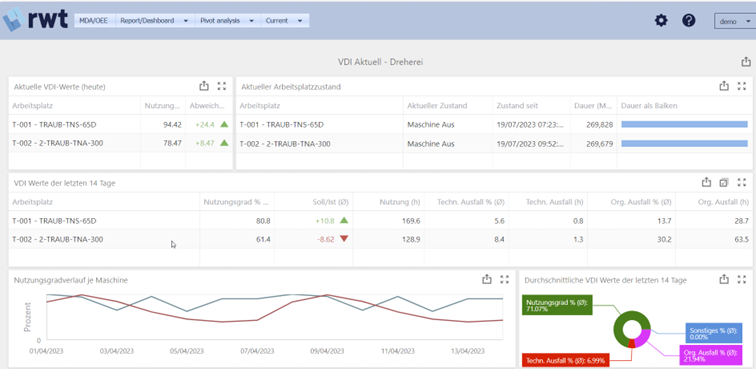Expand the Report/Dashboard dropdown menu

[154, 21]
